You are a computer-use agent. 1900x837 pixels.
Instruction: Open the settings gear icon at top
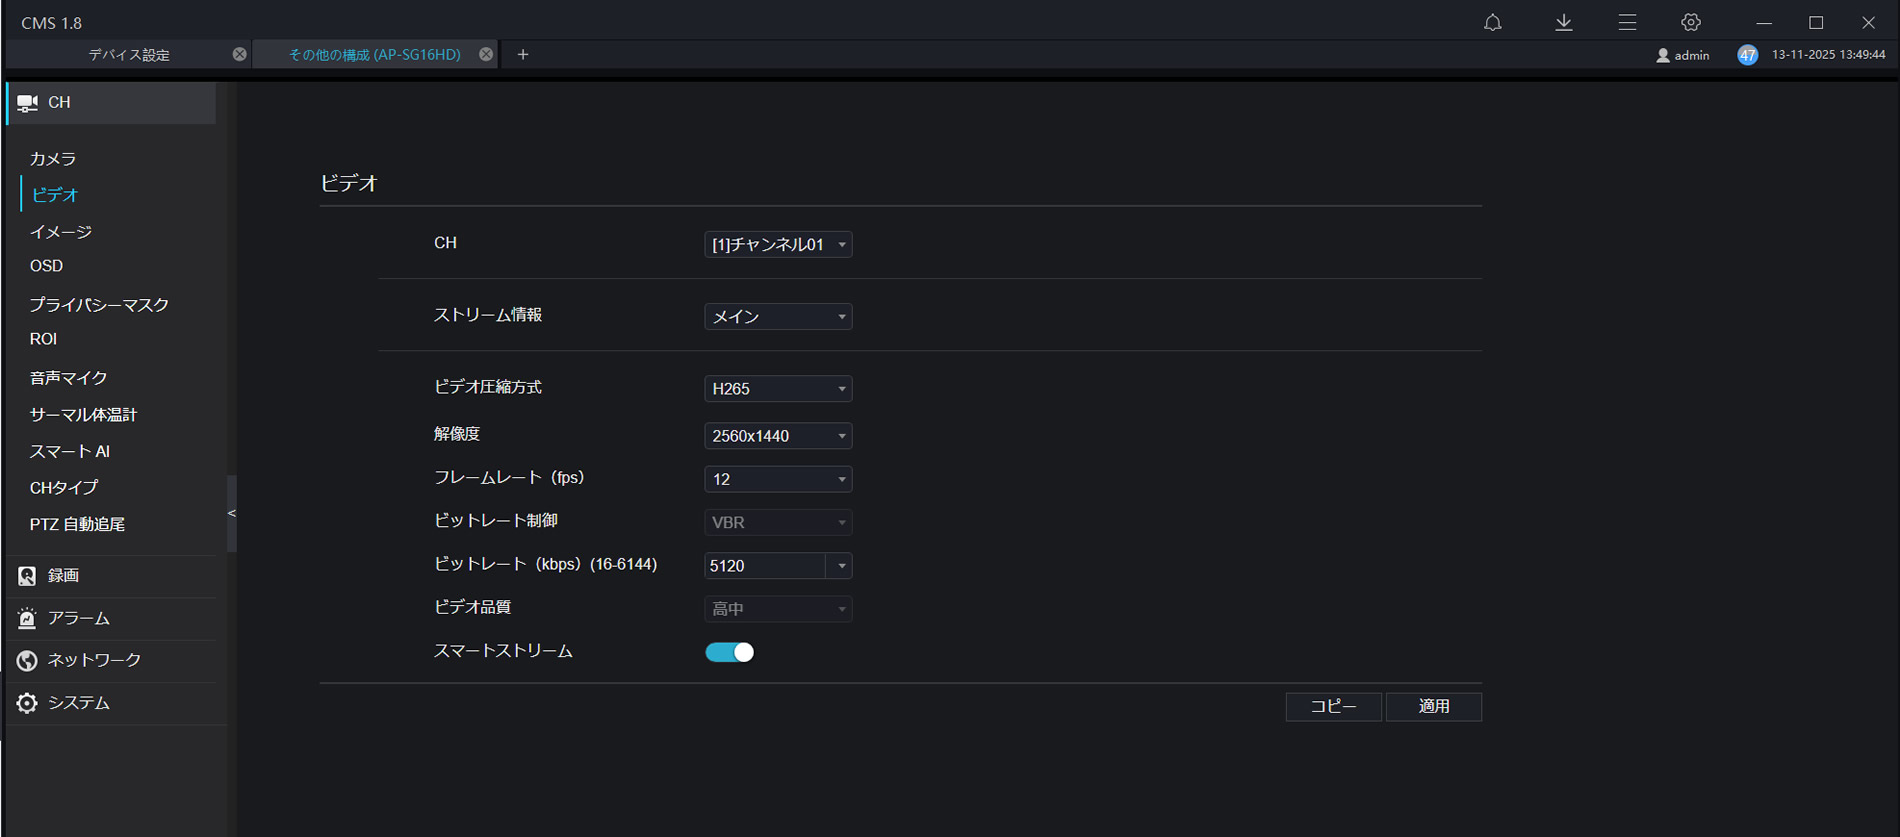coord(1691,22)
